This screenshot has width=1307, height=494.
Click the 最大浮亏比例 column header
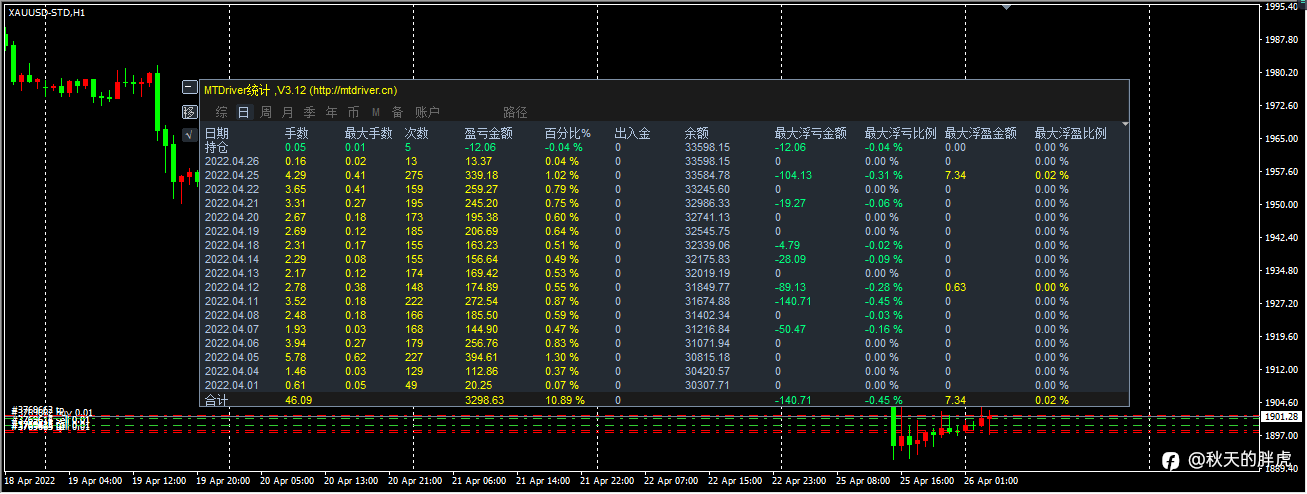click(x=901, y=133)
